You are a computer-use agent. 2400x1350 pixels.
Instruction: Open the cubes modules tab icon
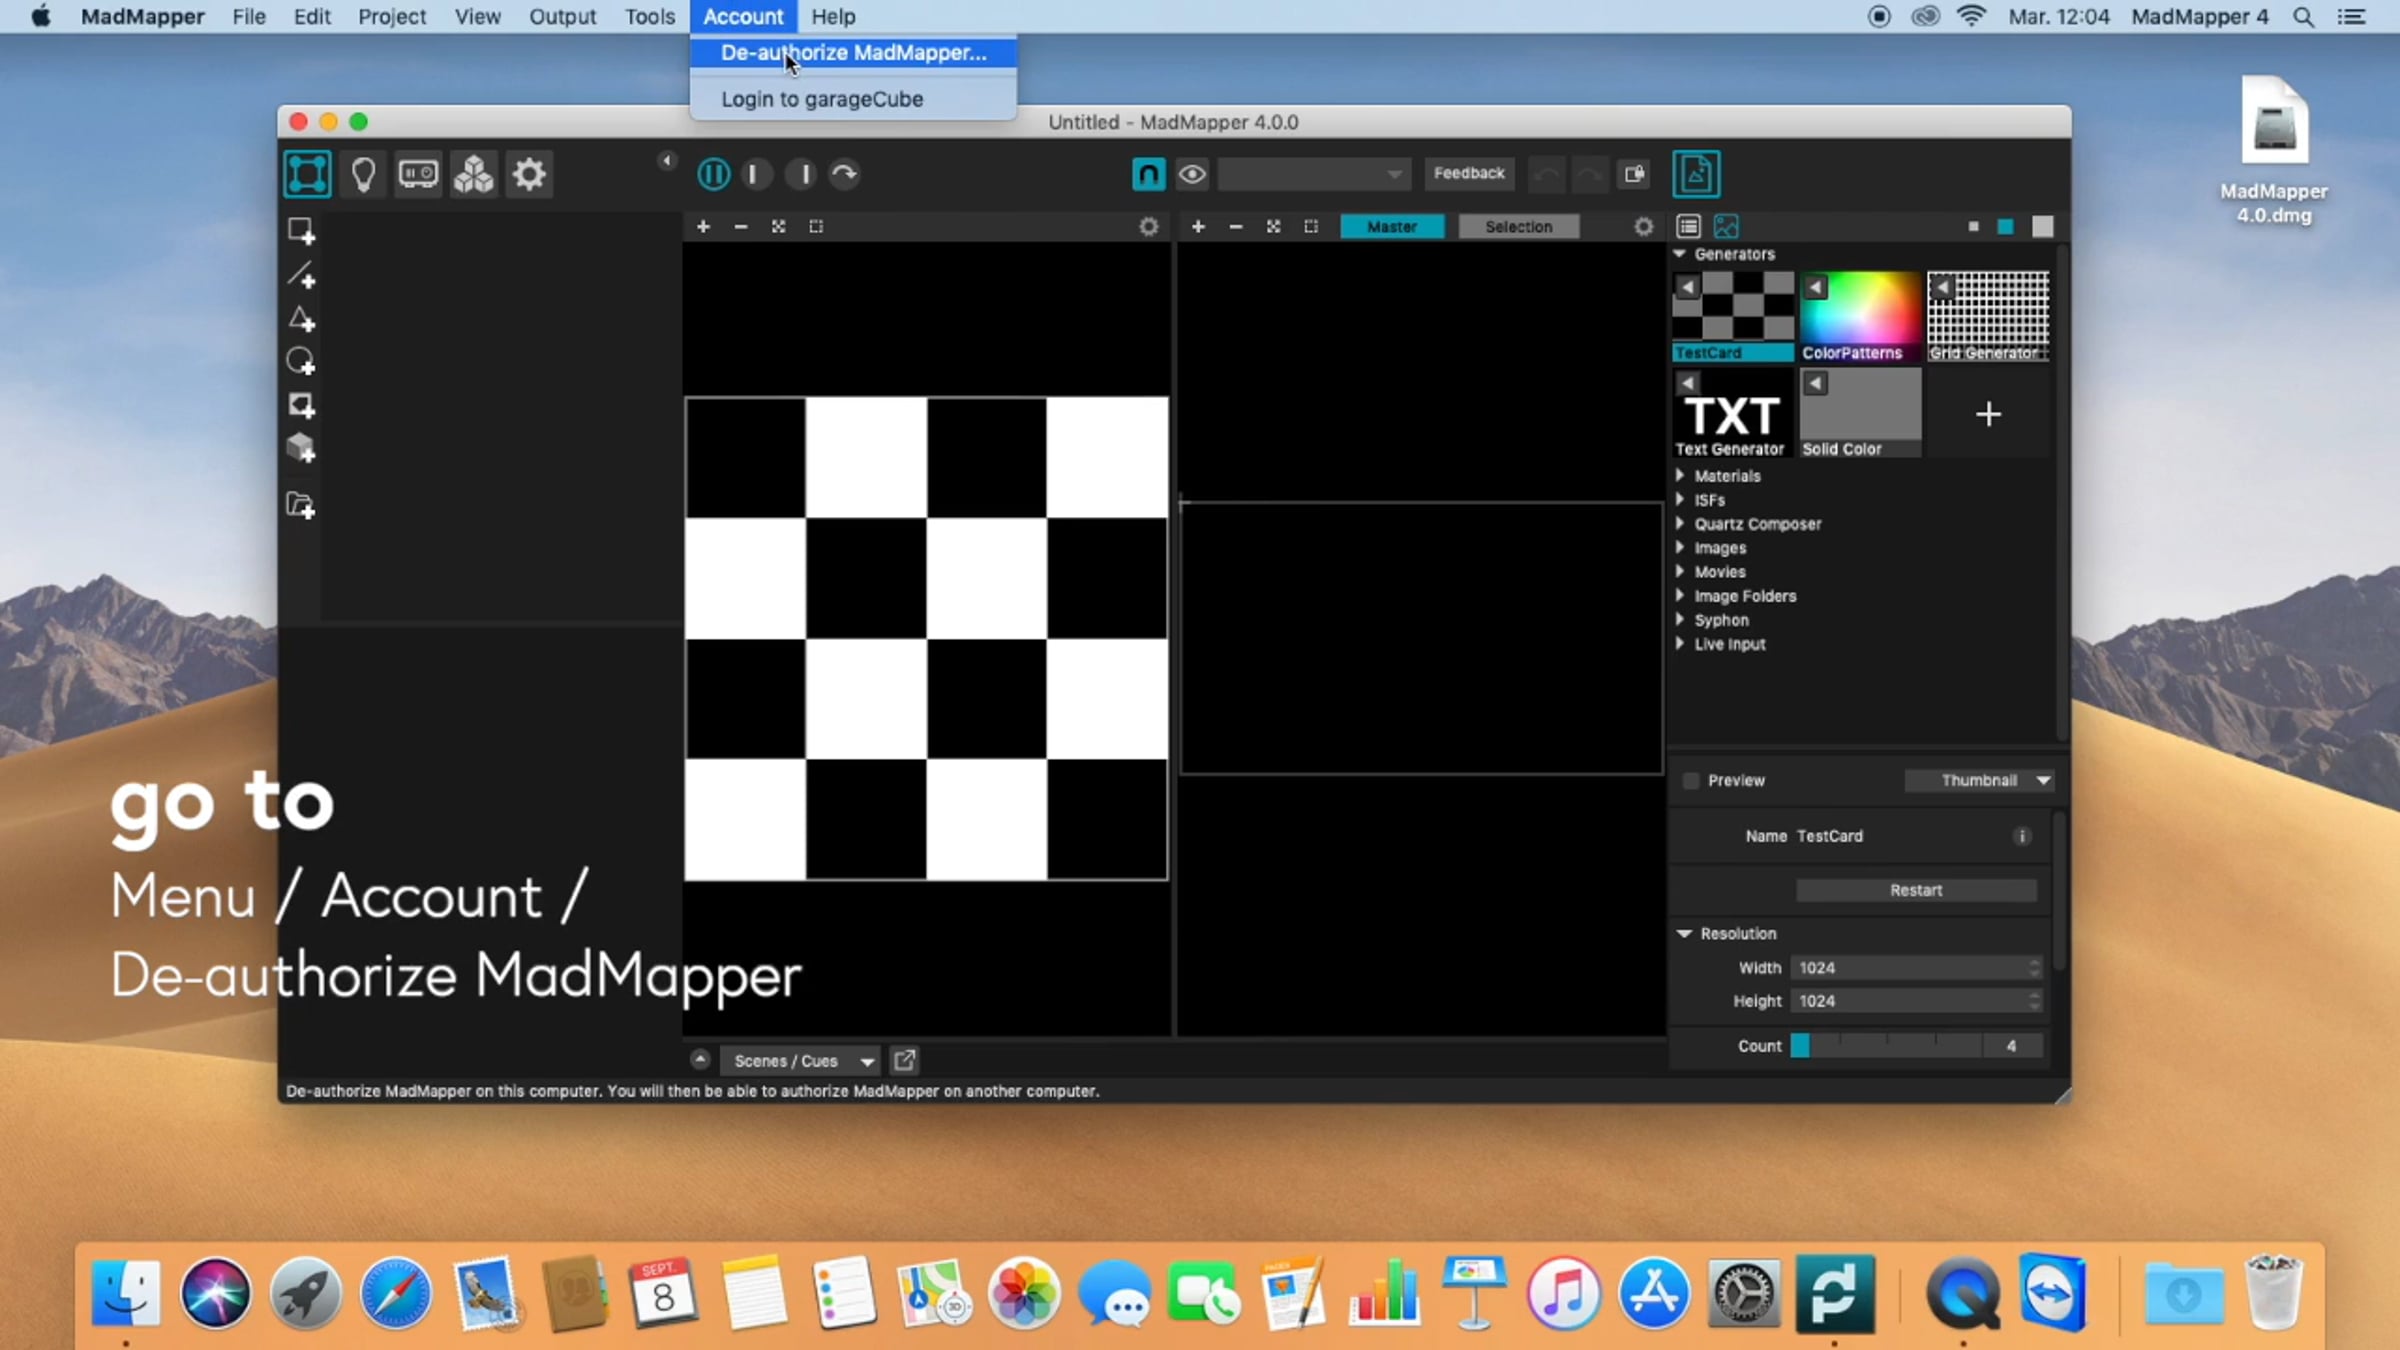(x=474, y=174)
